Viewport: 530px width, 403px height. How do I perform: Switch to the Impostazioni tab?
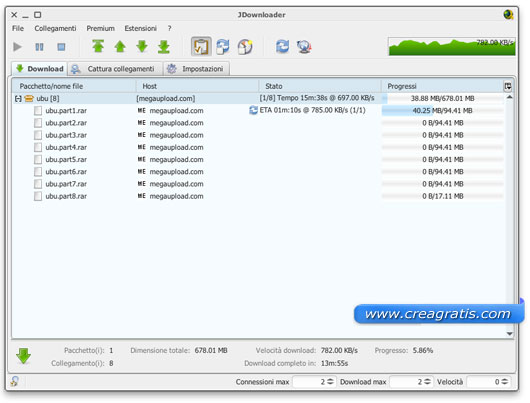tap(196, 69)
